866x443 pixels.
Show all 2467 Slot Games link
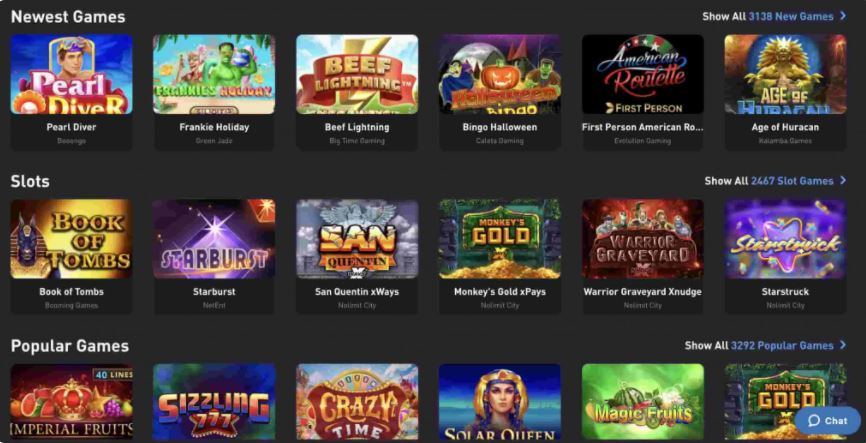pyautogui.click(x=769, y=181)
